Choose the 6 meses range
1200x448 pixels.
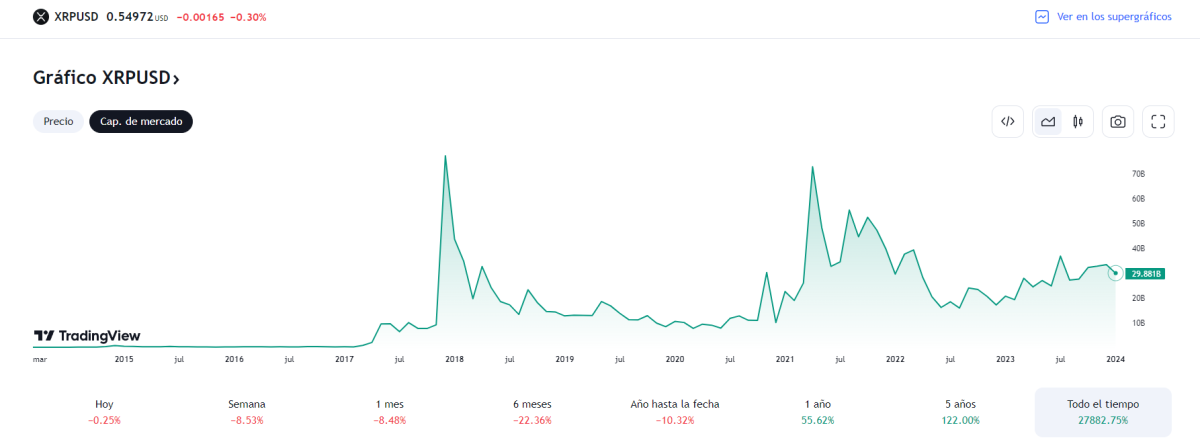click(532, 411)
